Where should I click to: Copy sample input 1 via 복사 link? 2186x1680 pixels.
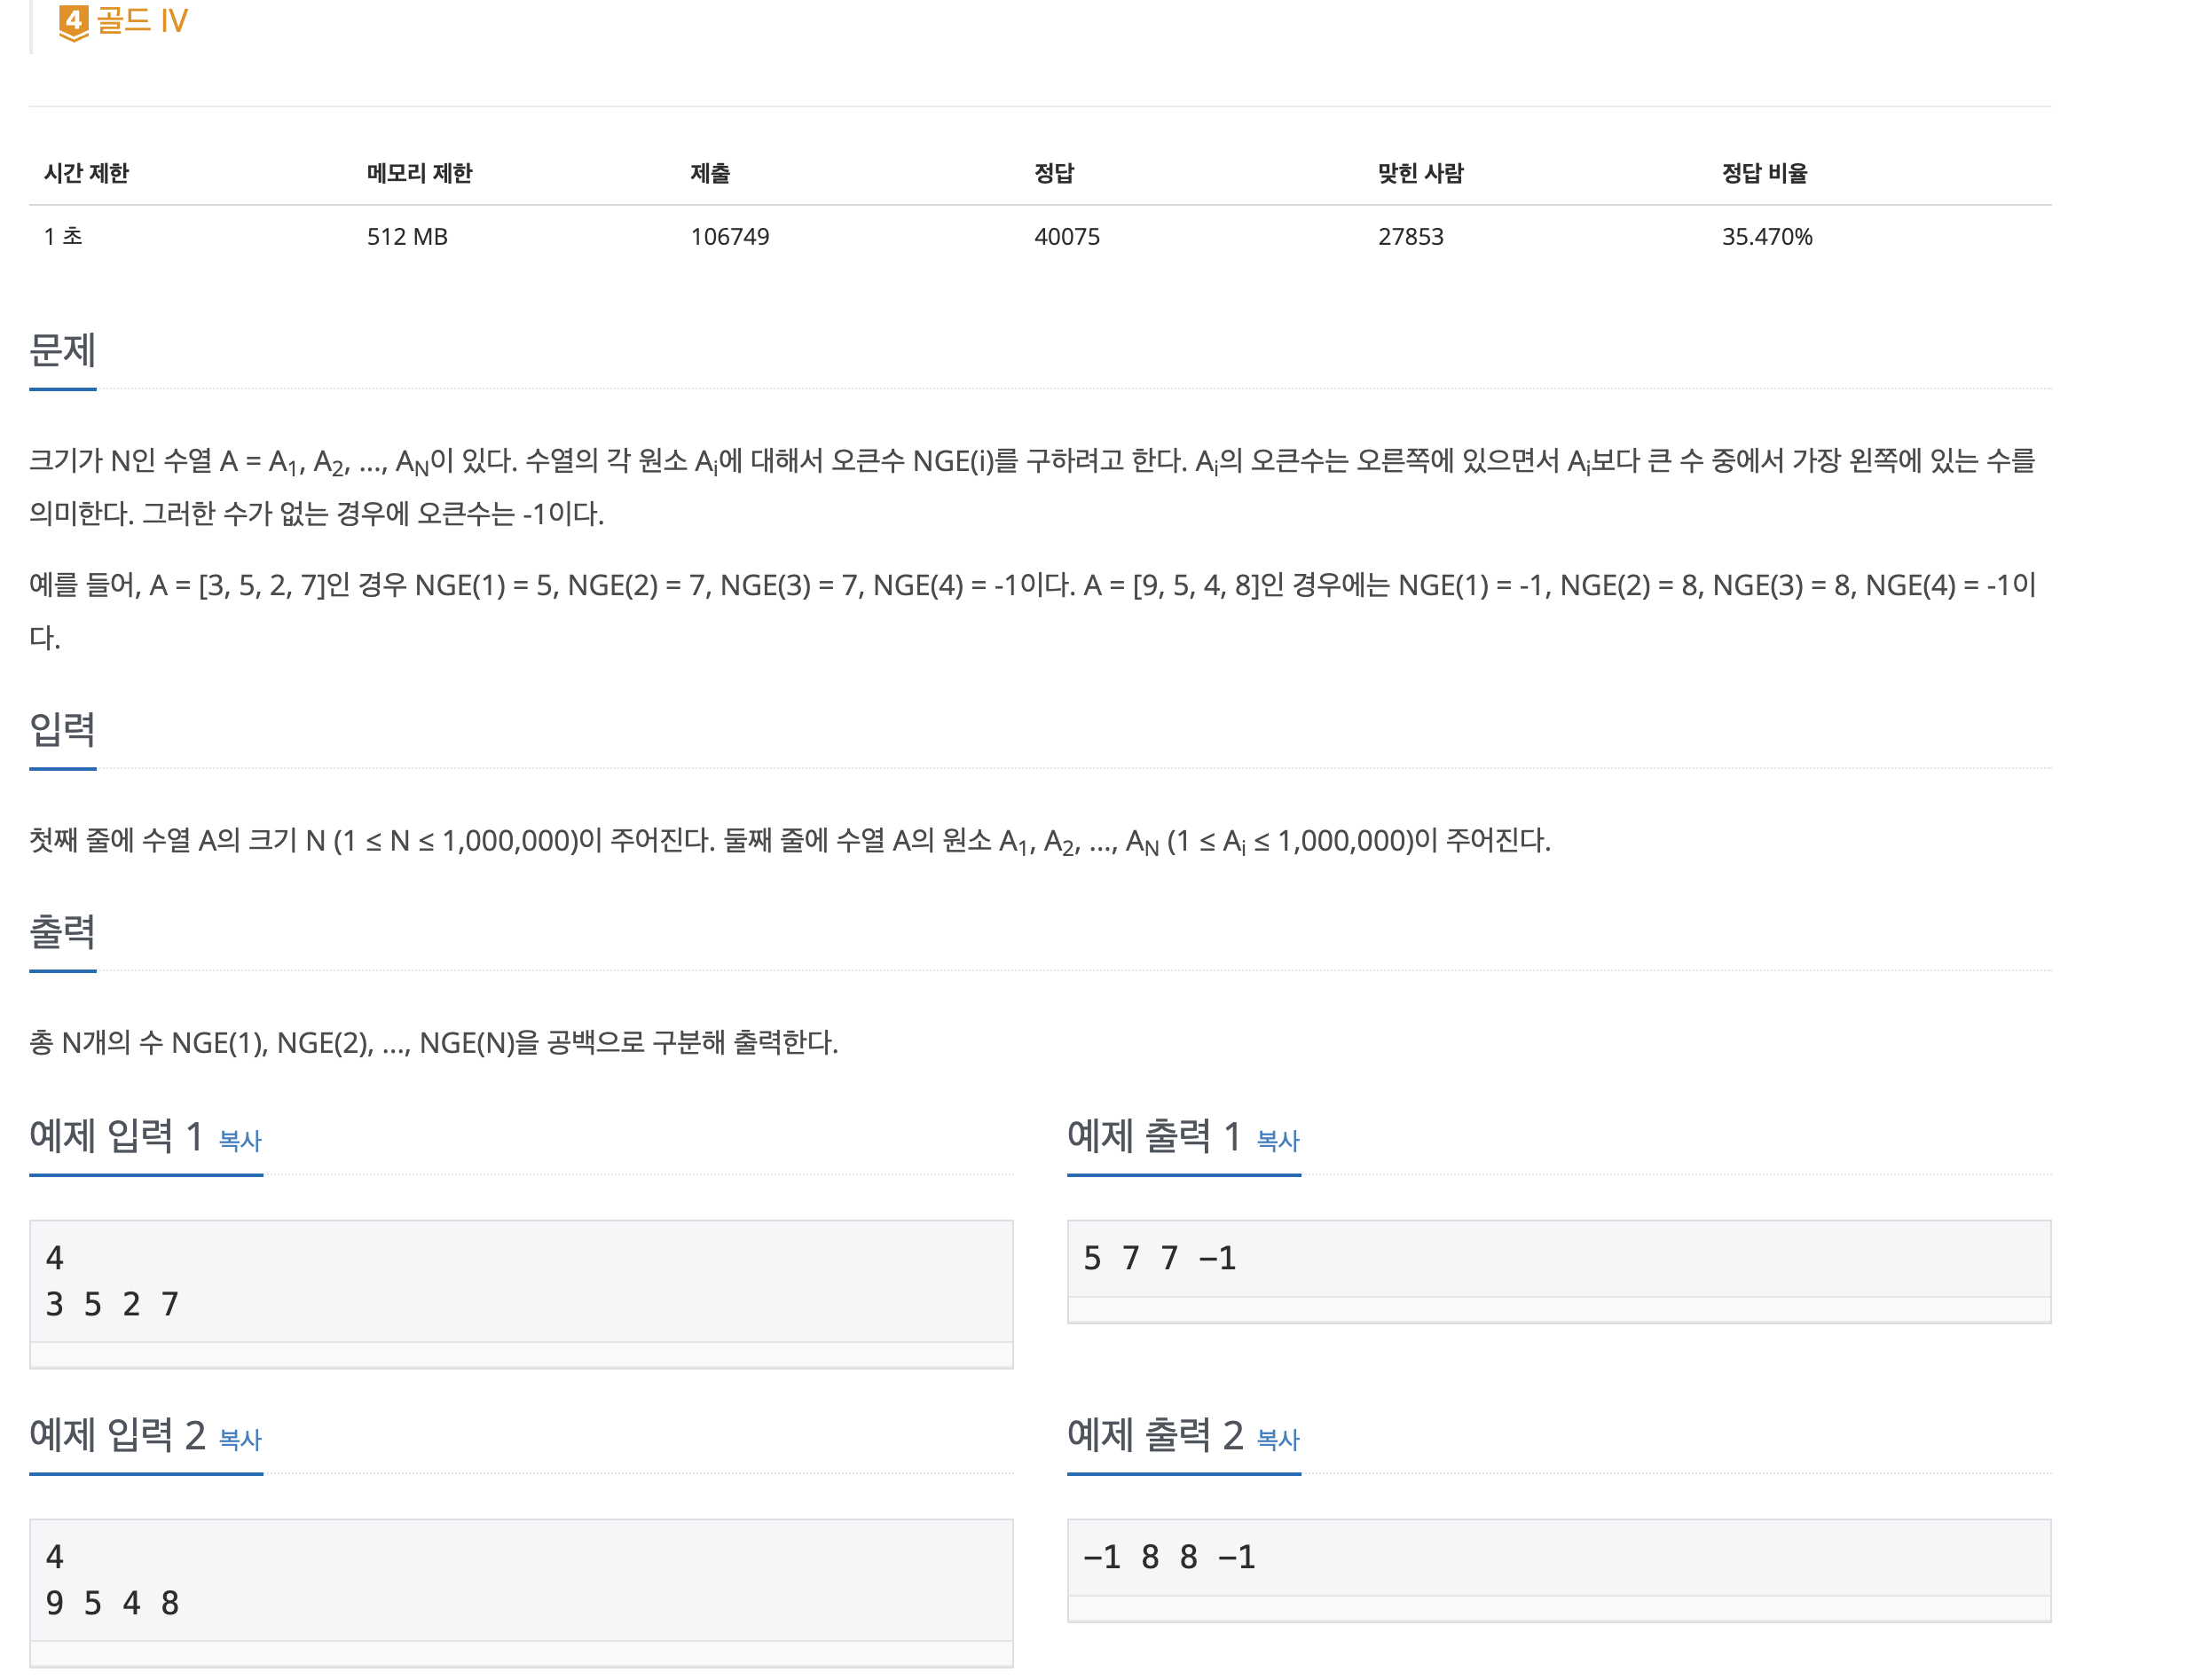point(239,1140)
